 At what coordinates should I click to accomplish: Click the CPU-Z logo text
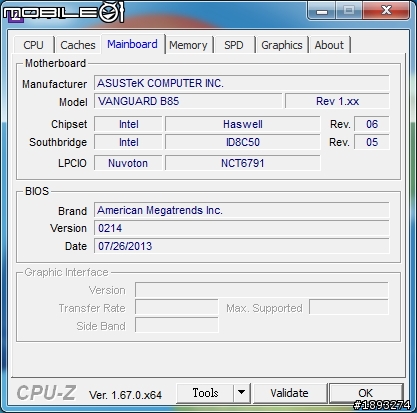[x=46, y=393]
